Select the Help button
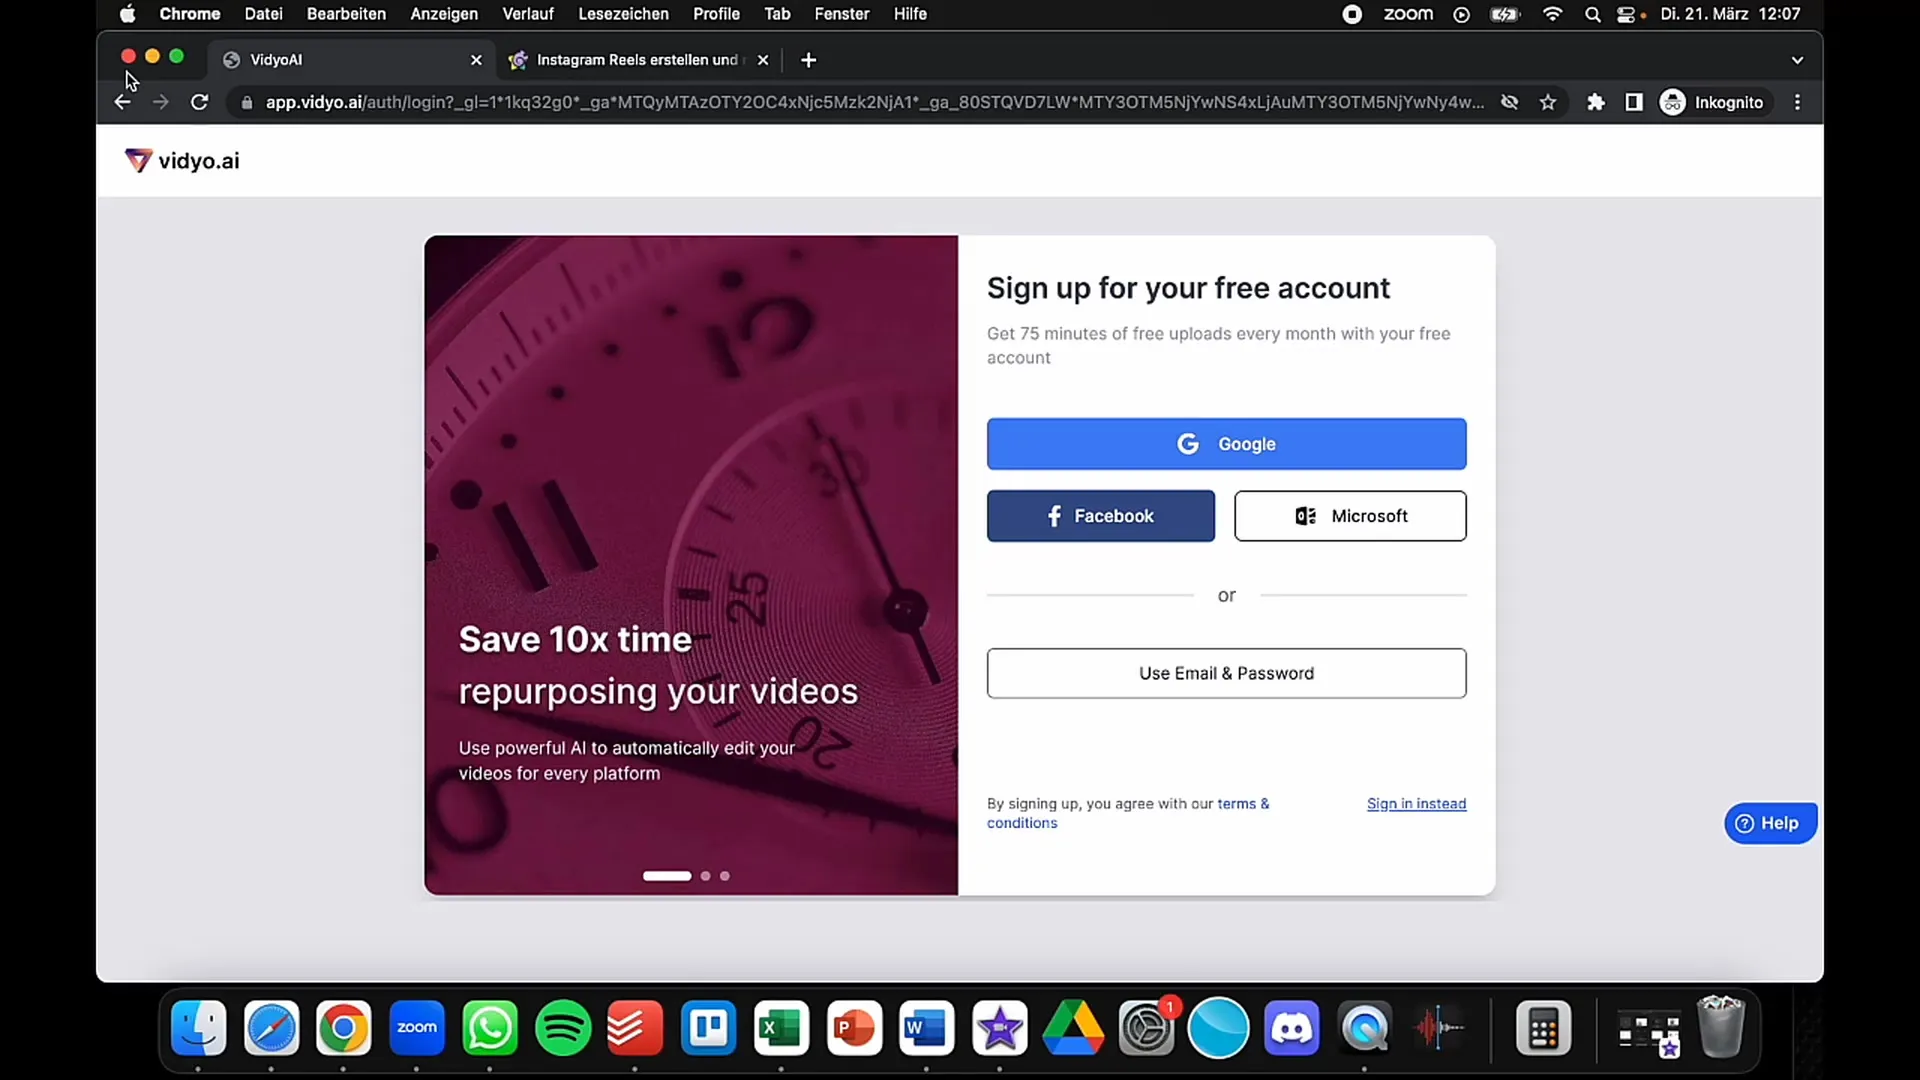 (1768, 823)
